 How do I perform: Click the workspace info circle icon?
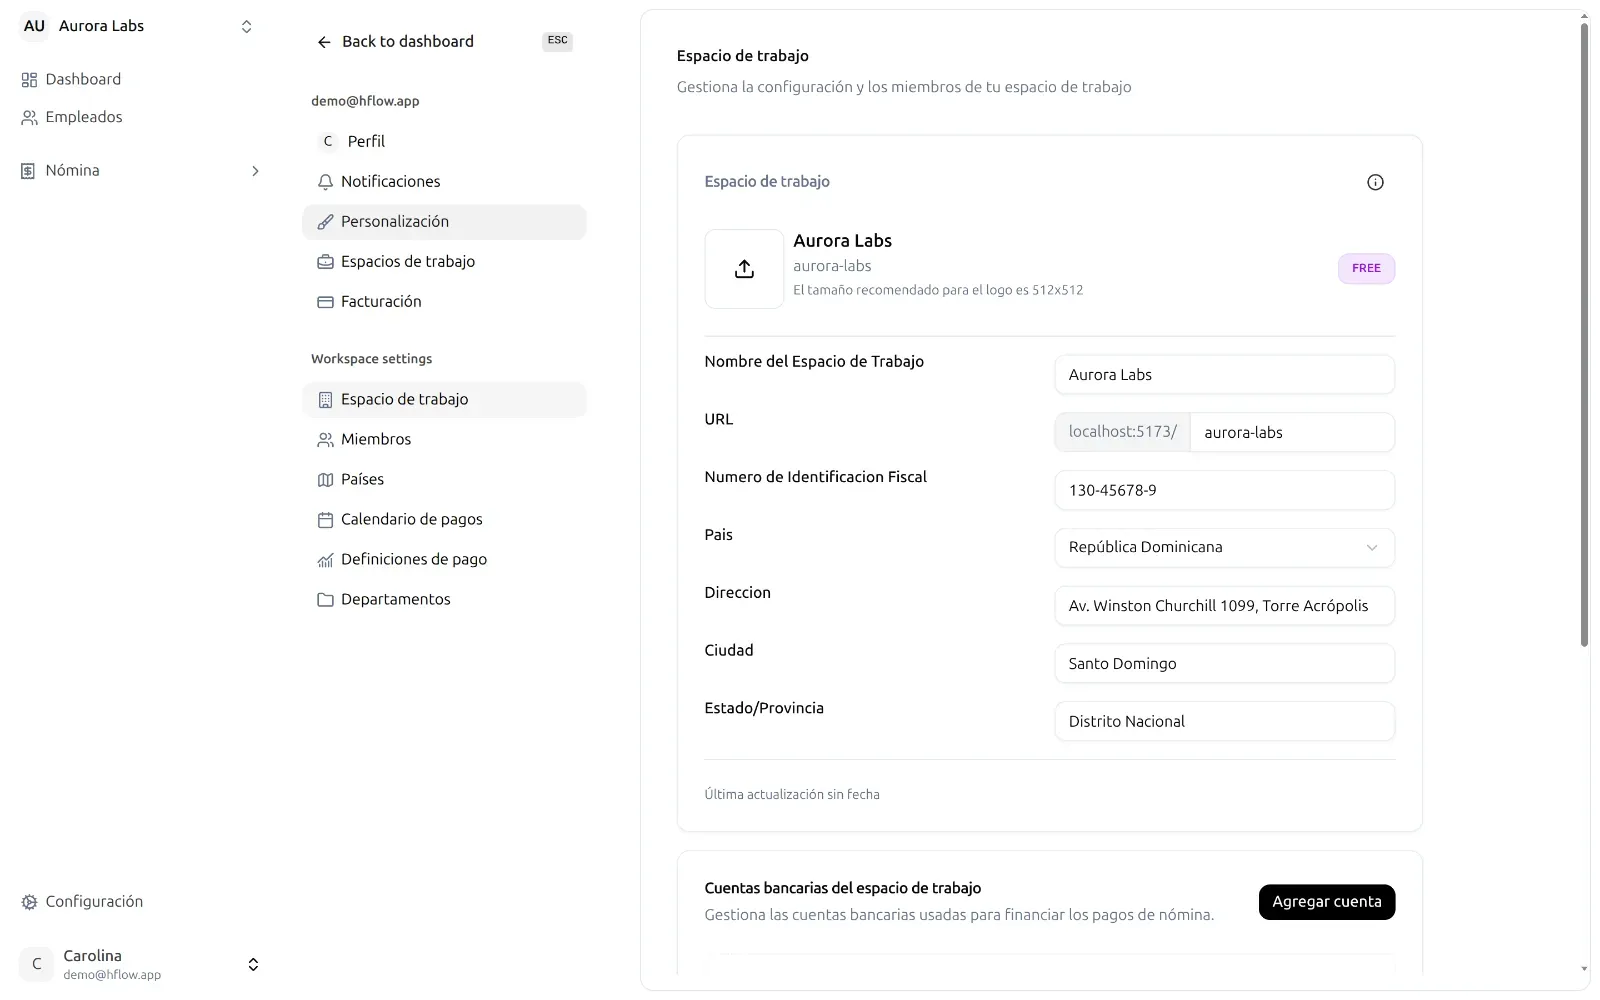[x=1375, y=182]
